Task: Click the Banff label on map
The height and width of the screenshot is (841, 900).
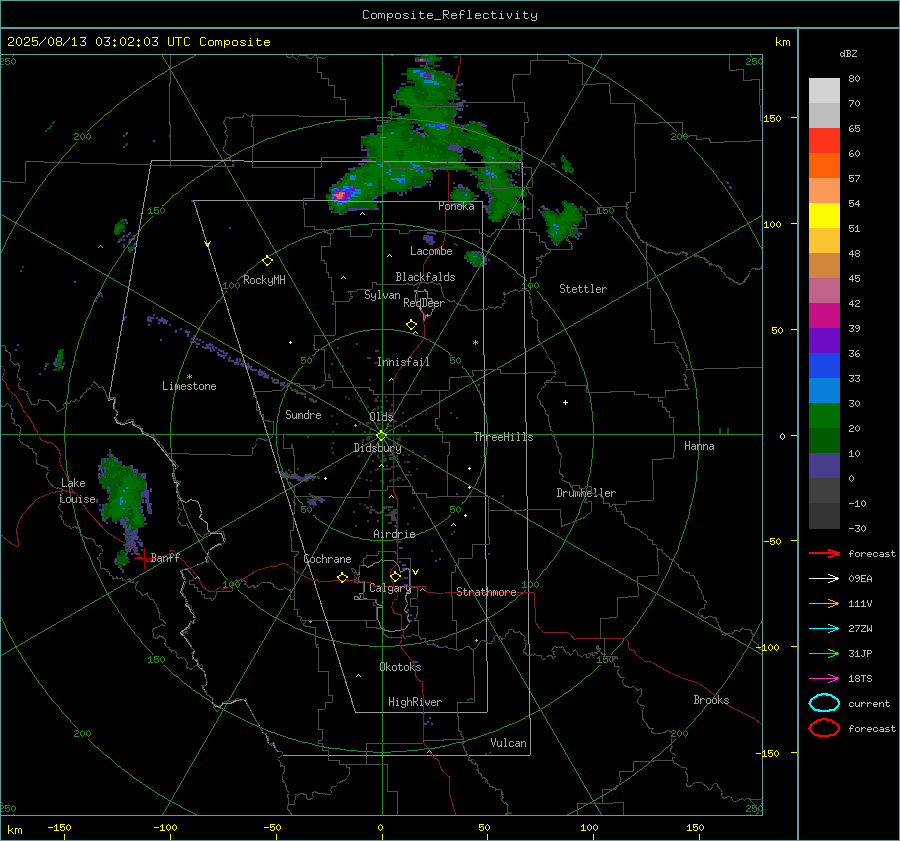Action: [x=165, y=557]
